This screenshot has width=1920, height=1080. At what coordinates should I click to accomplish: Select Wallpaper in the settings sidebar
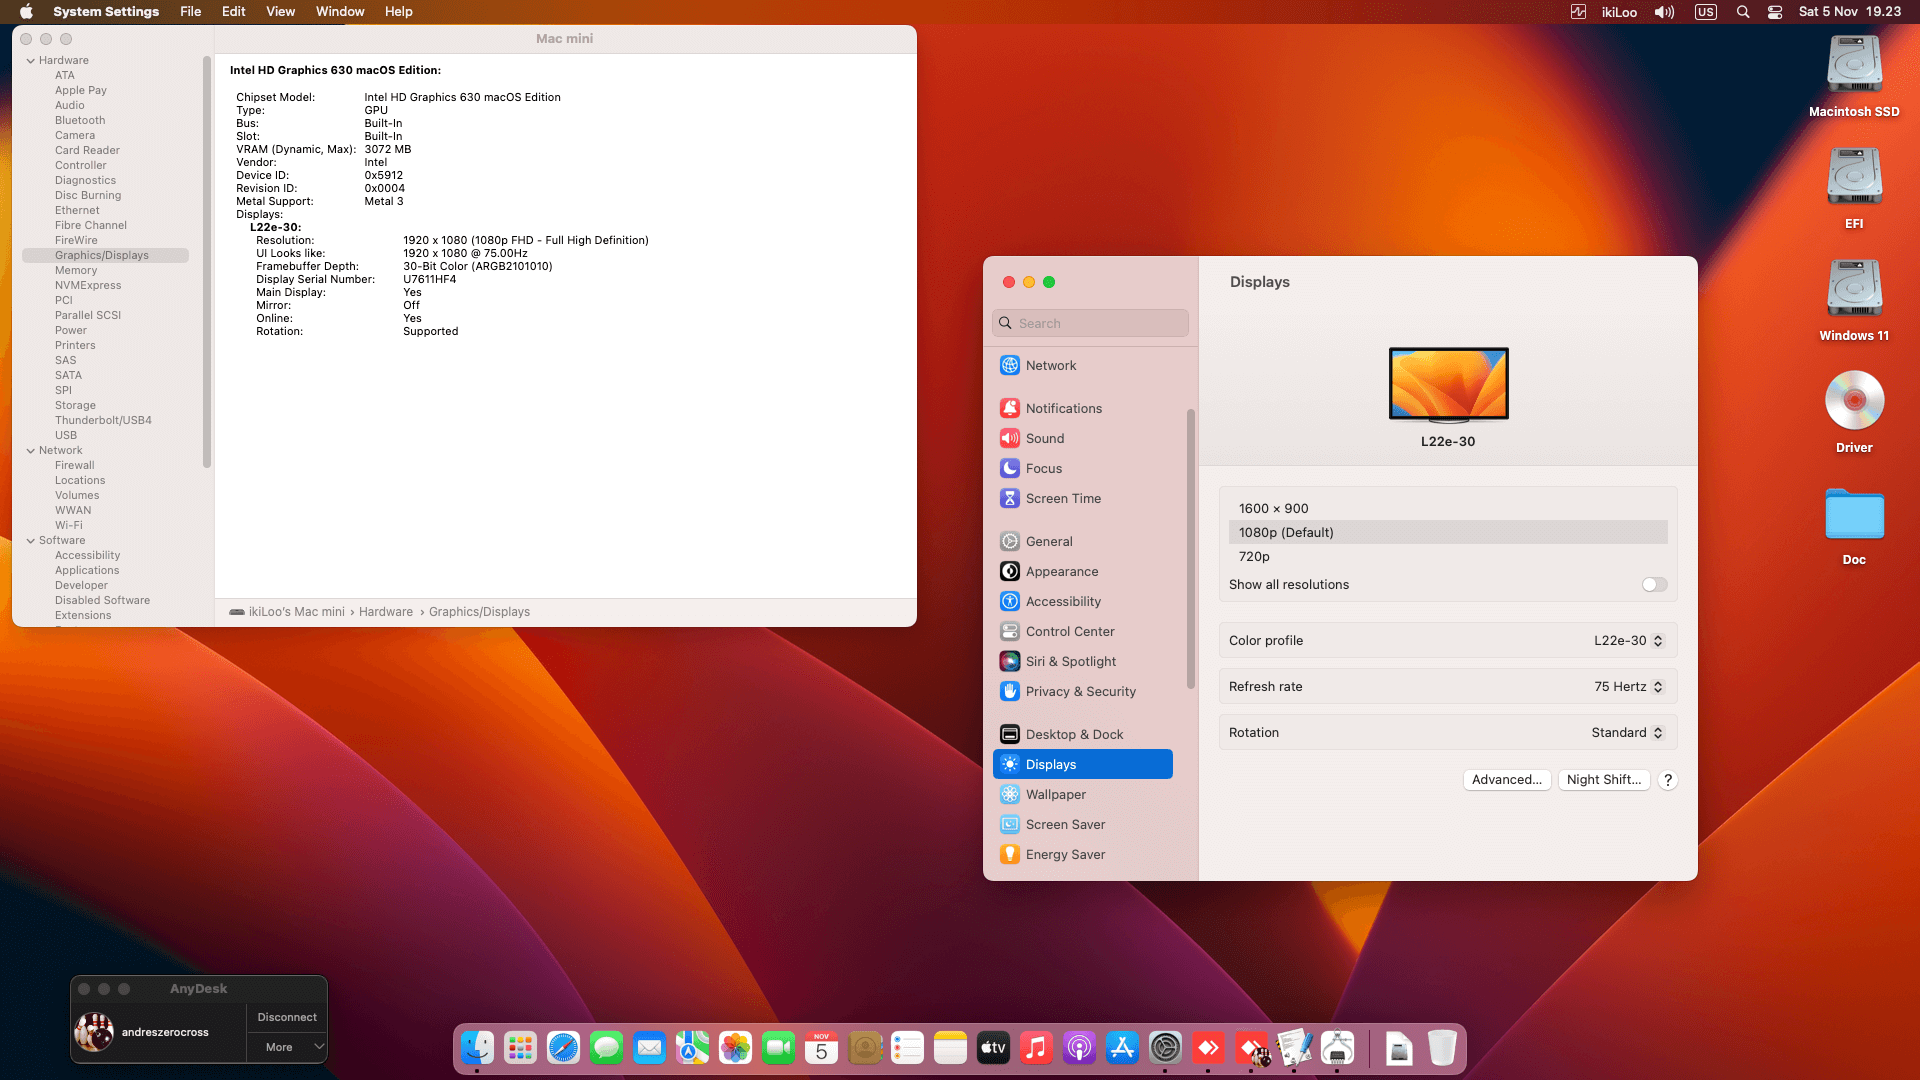[x=1055, y=794]
